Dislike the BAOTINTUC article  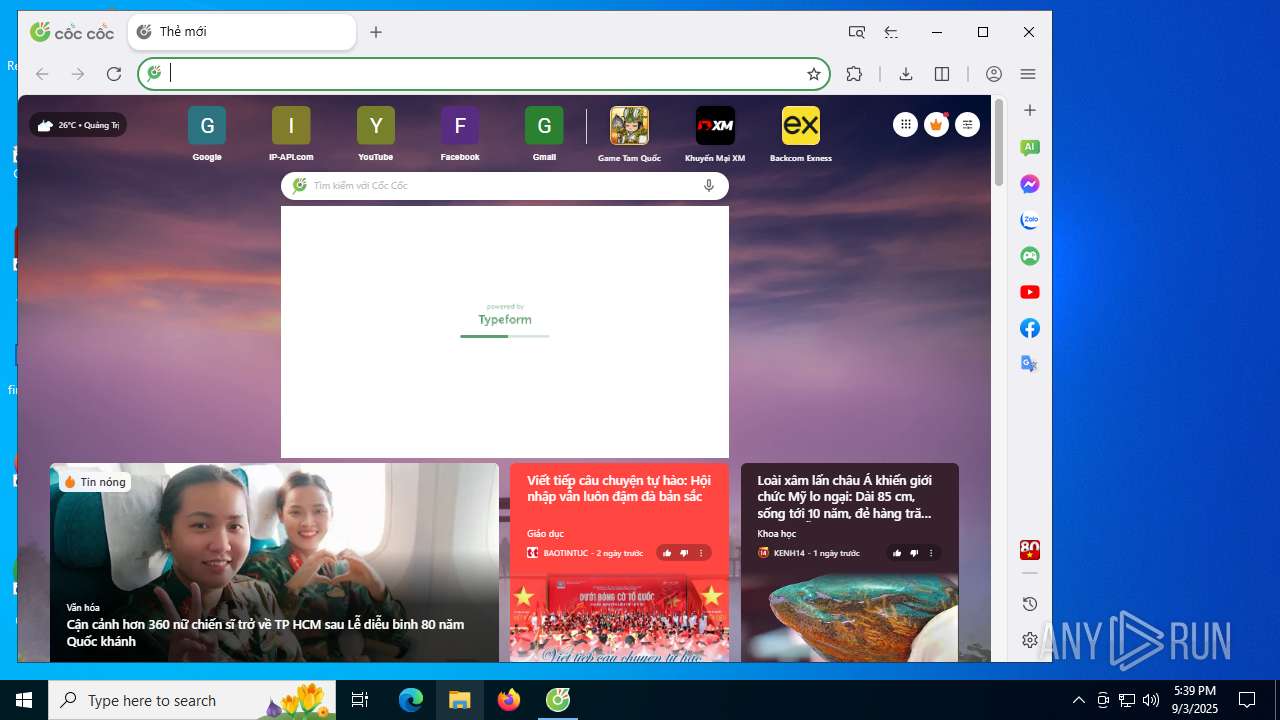click(684, 553)
